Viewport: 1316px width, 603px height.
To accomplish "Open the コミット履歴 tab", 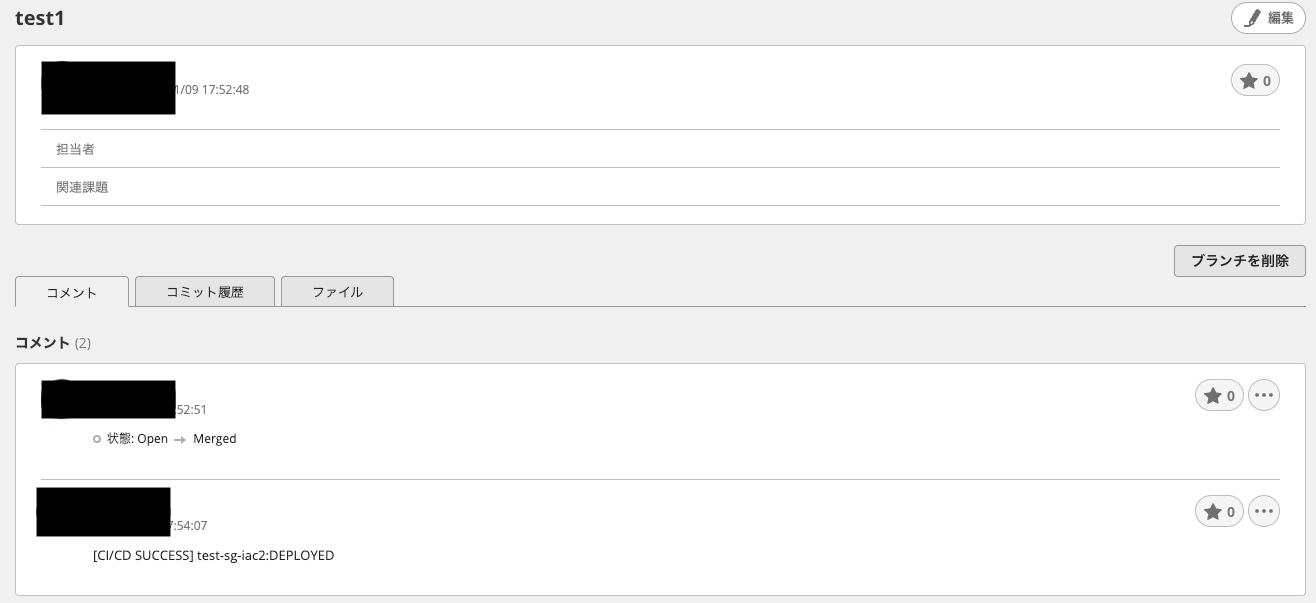I will click(x=205, y=292).
